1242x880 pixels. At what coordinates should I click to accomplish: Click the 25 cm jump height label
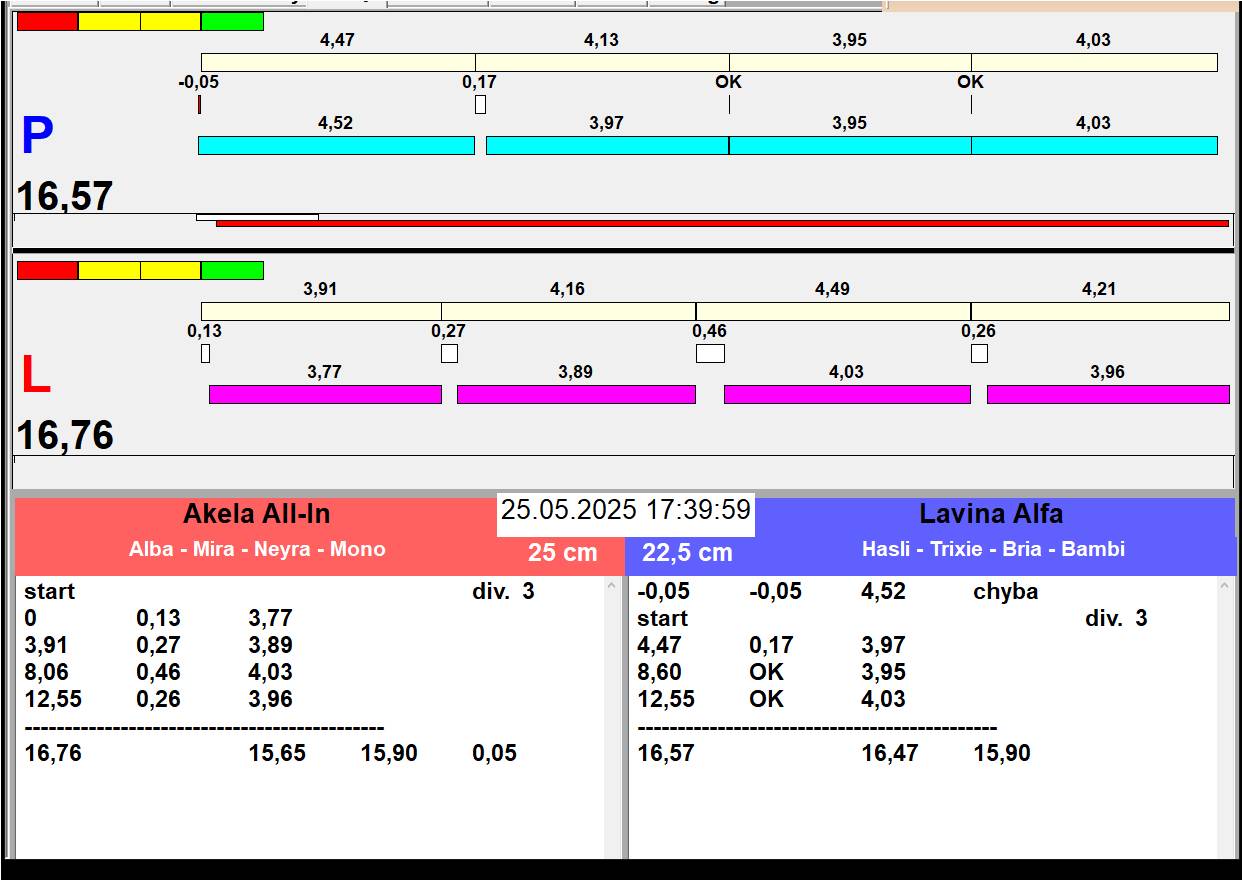[562, 553]
